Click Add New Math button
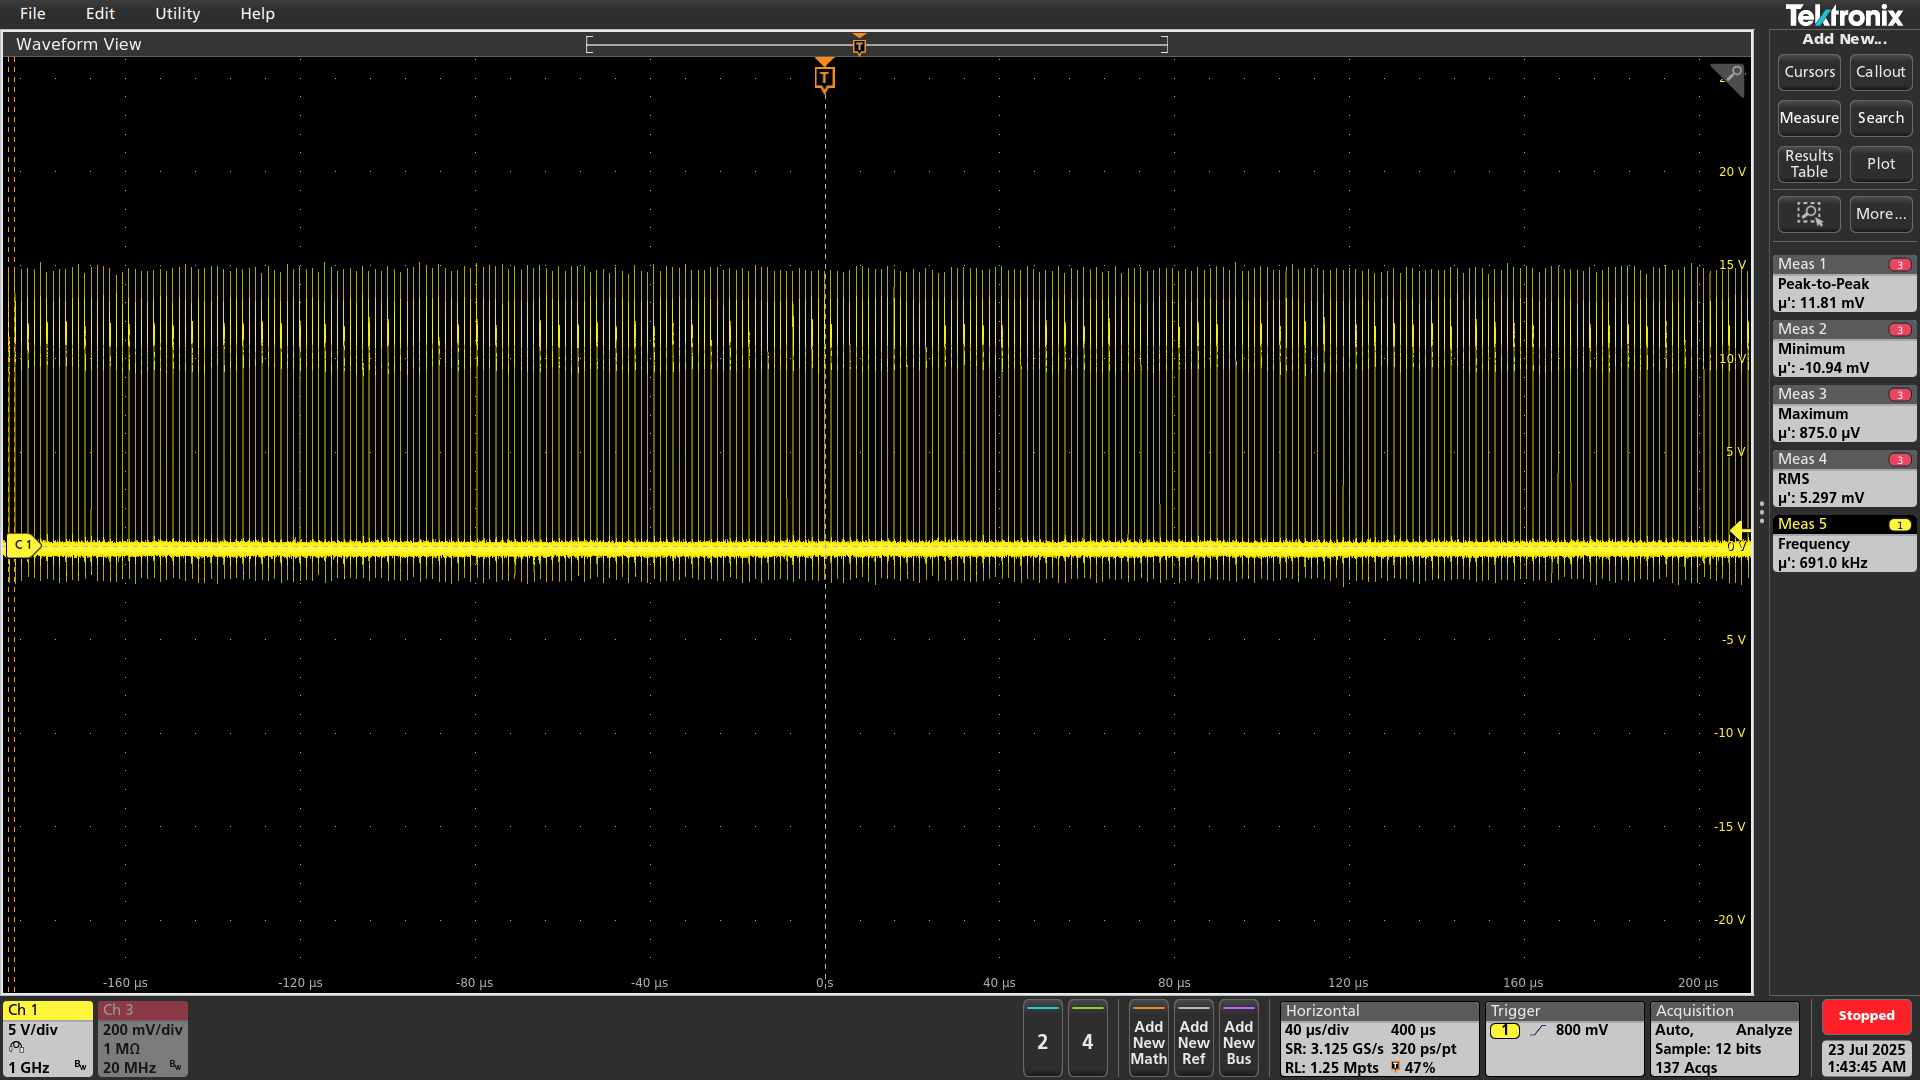The width and height of the screenshot is (1920, 1080). [1148, 1041]
